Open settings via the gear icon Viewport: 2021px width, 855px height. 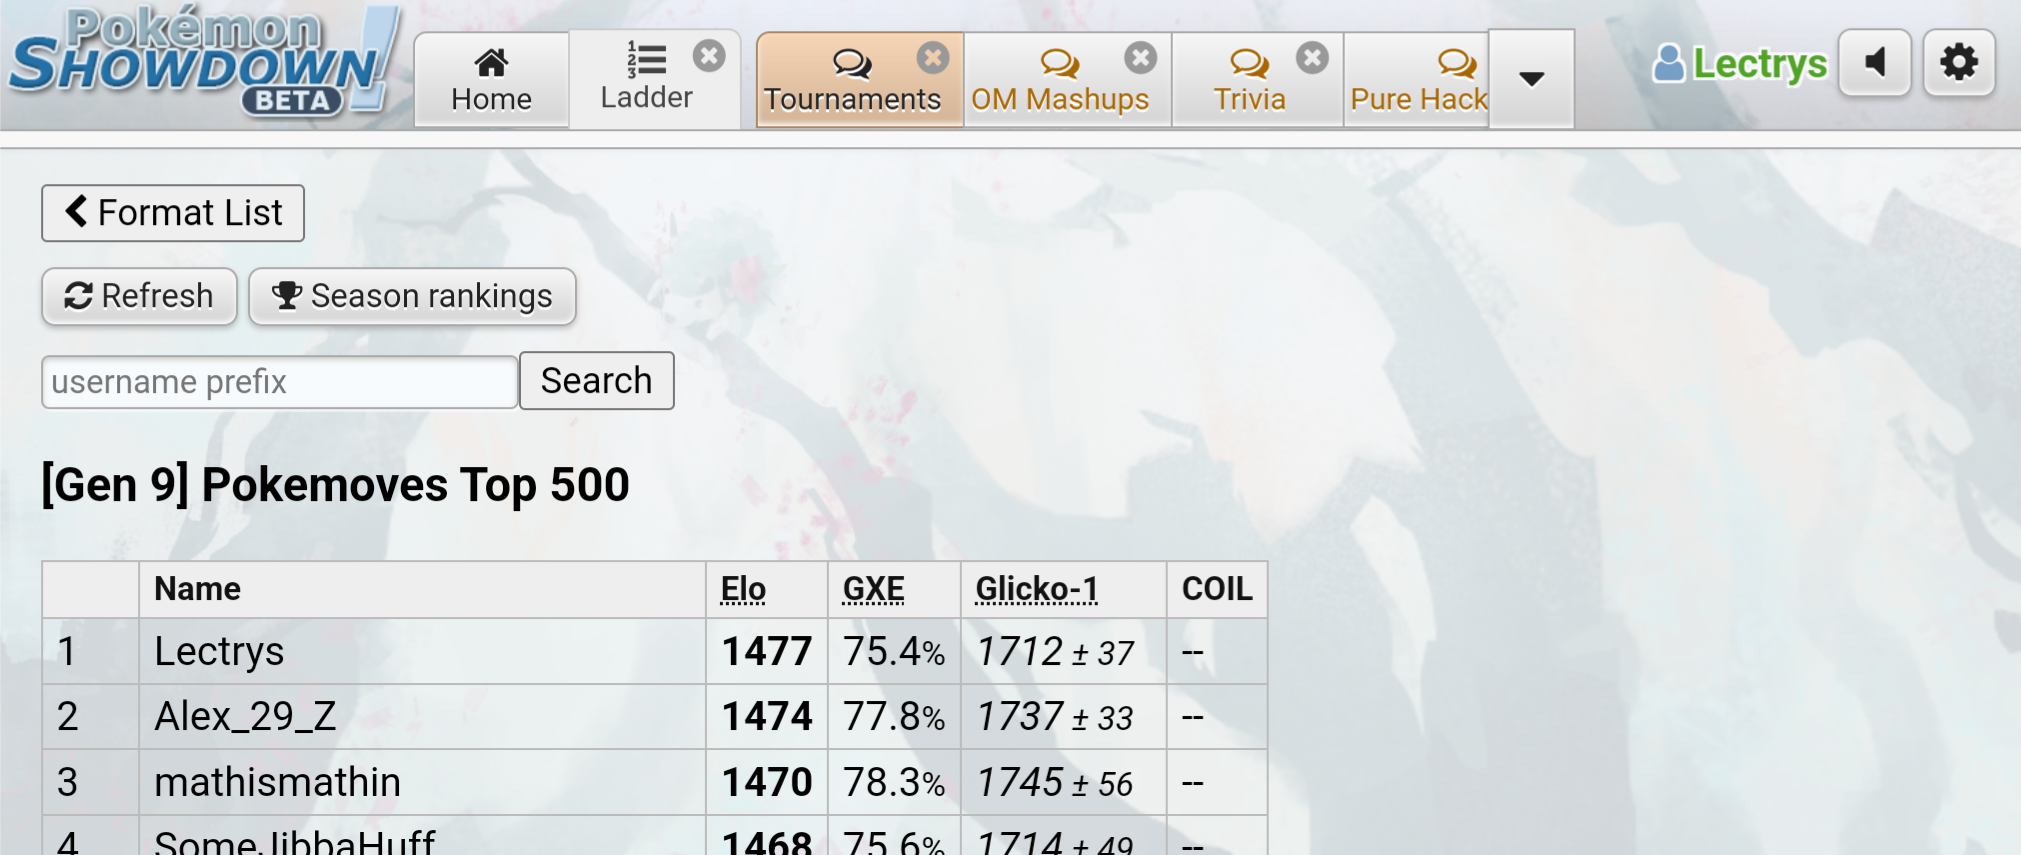coord(1958,63)
